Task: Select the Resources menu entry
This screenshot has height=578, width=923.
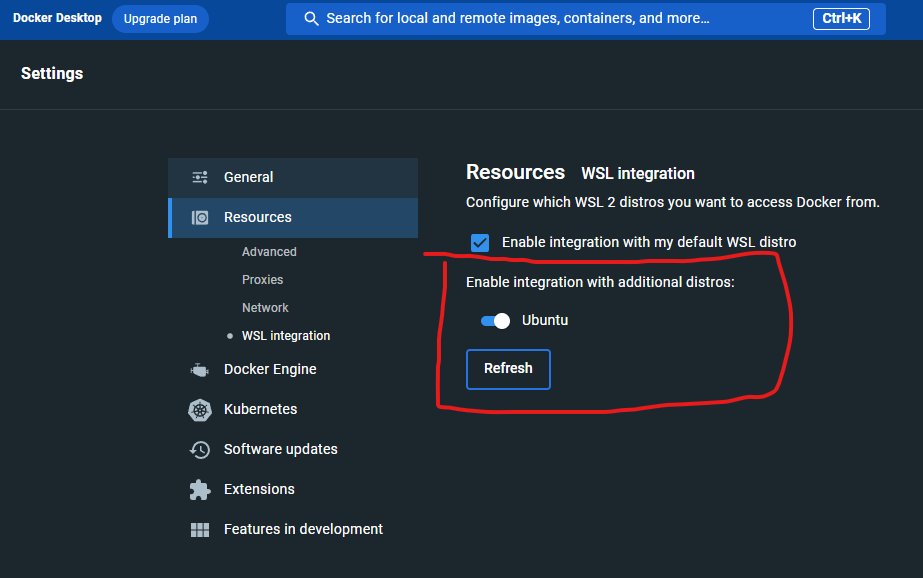Action: (x=258, y=217)
